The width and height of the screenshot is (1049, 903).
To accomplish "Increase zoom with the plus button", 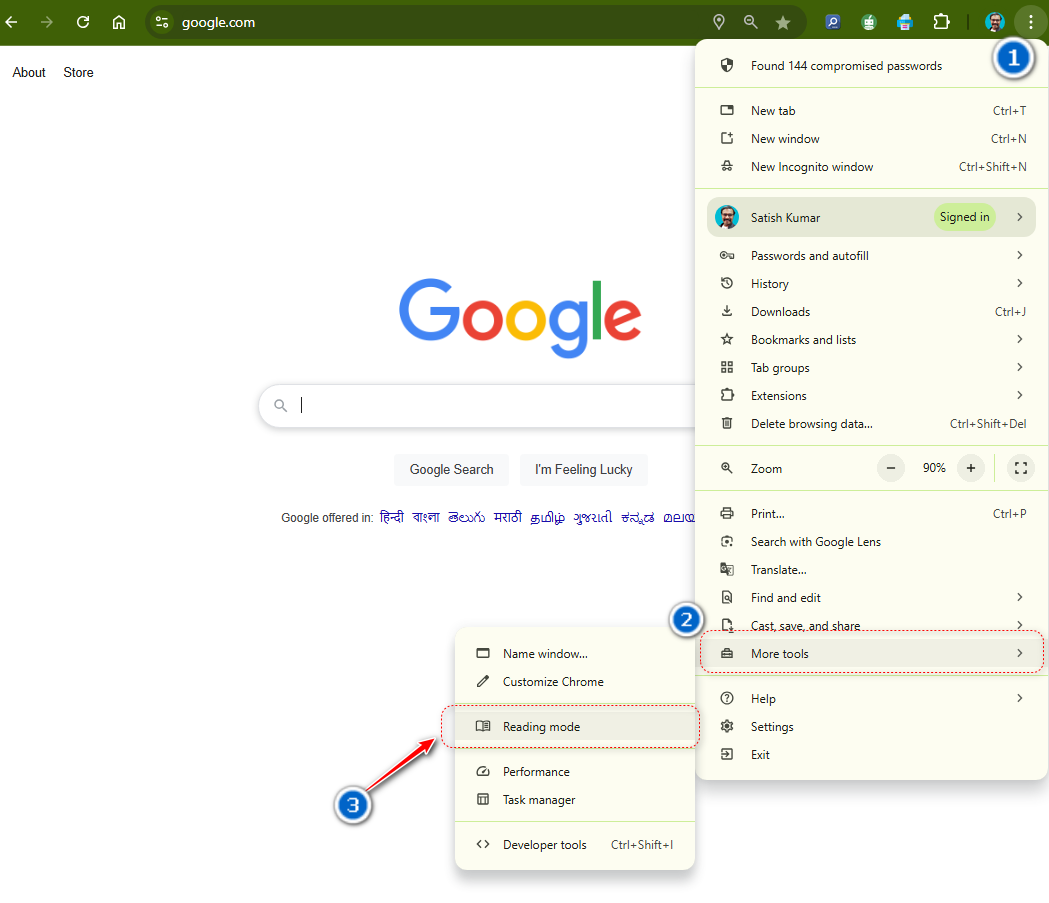I will click(971, 468).
